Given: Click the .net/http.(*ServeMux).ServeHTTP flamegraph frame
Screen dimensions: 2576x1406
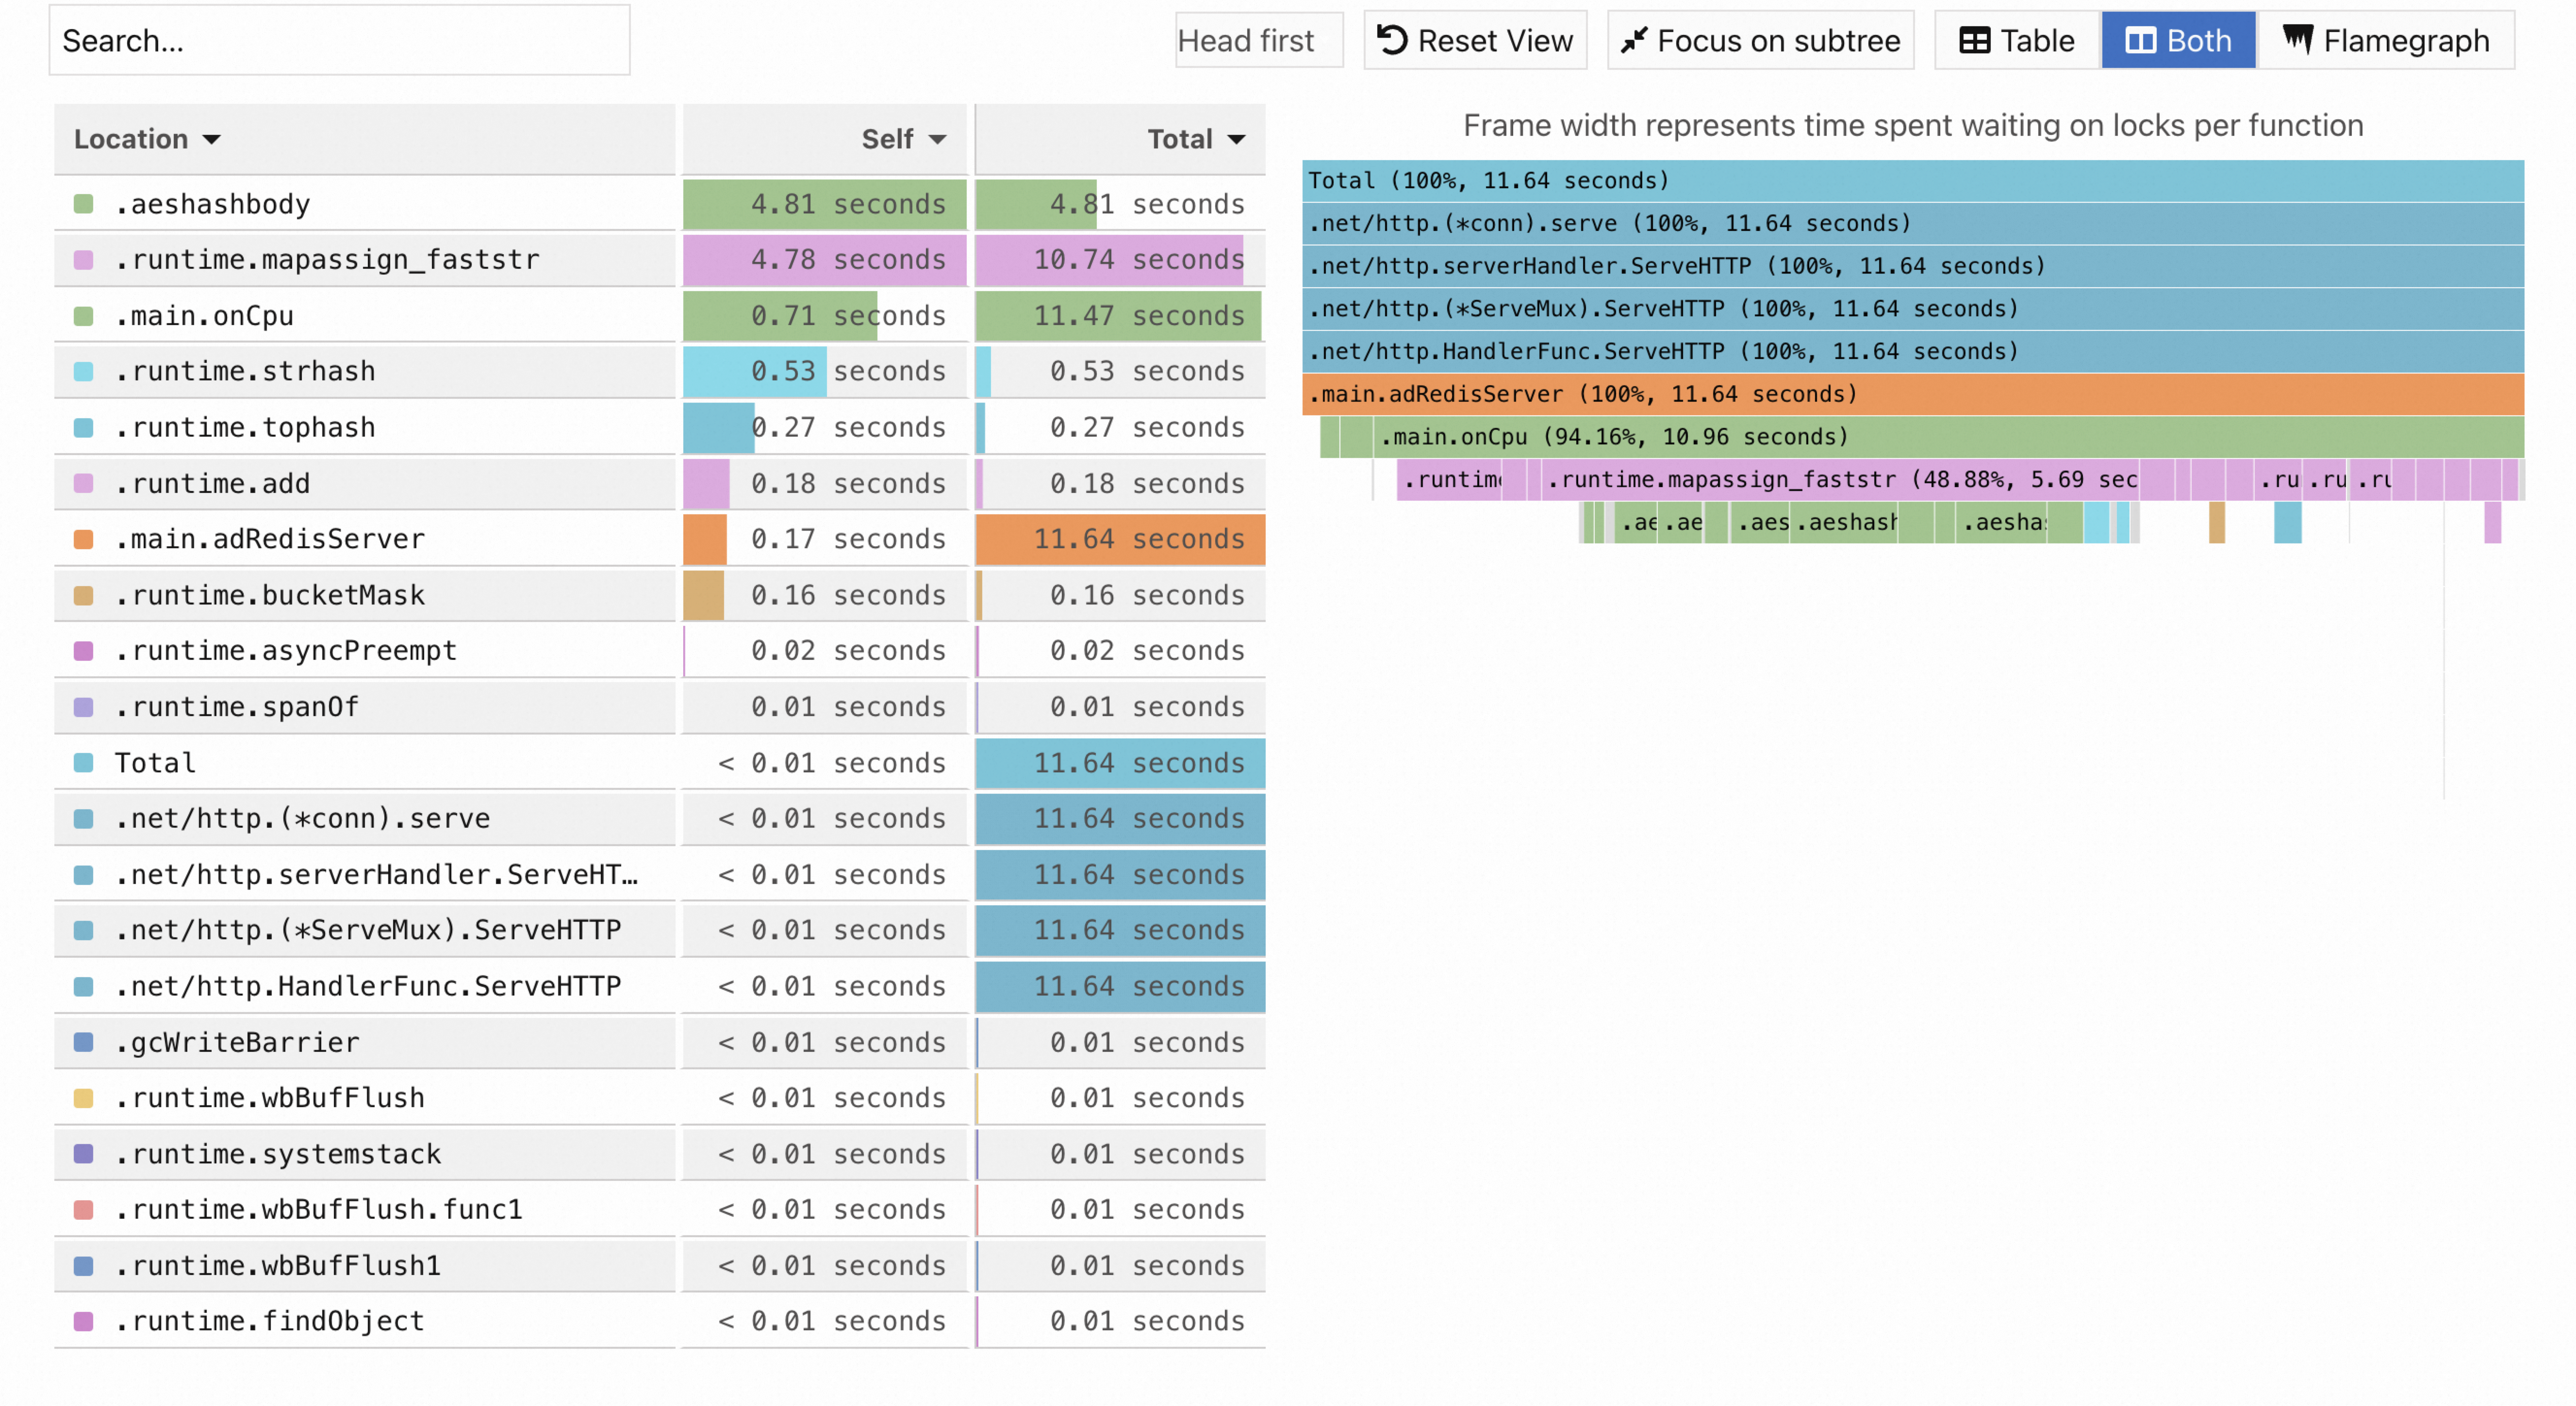Looking at the screenshot, I should [1913, 309].
